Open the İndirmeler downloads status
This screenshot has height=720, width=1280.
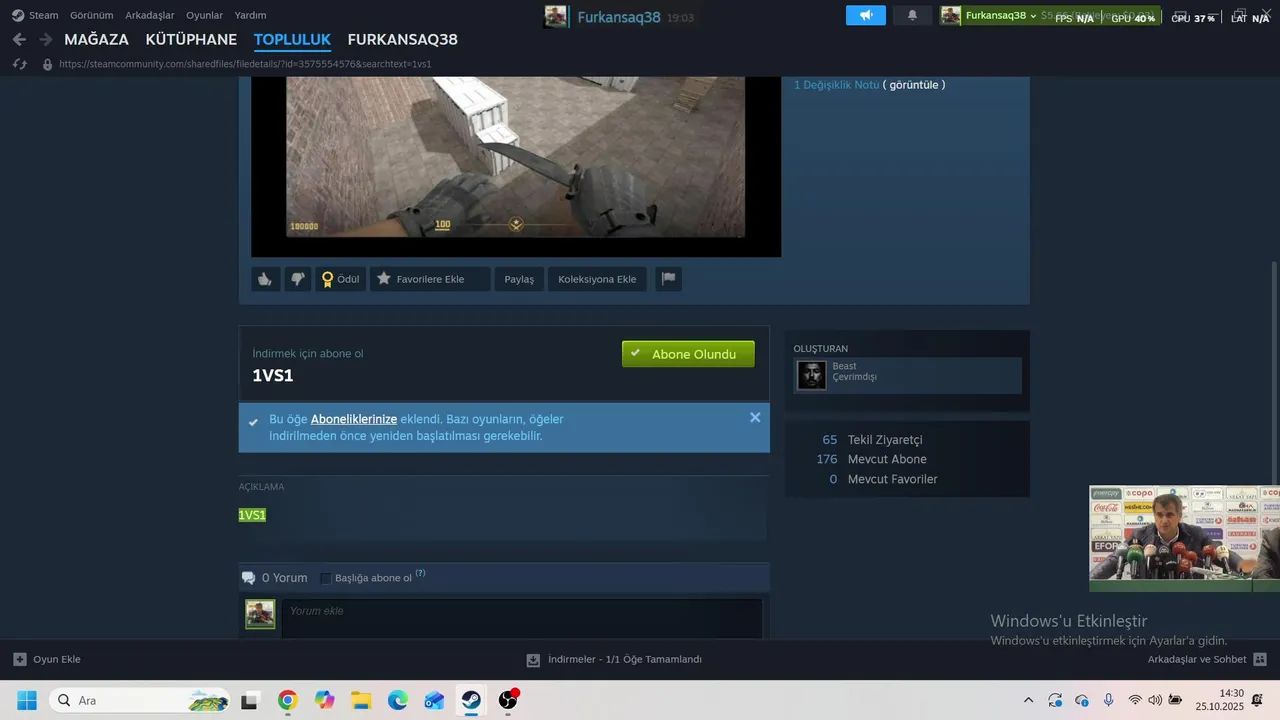614,659
